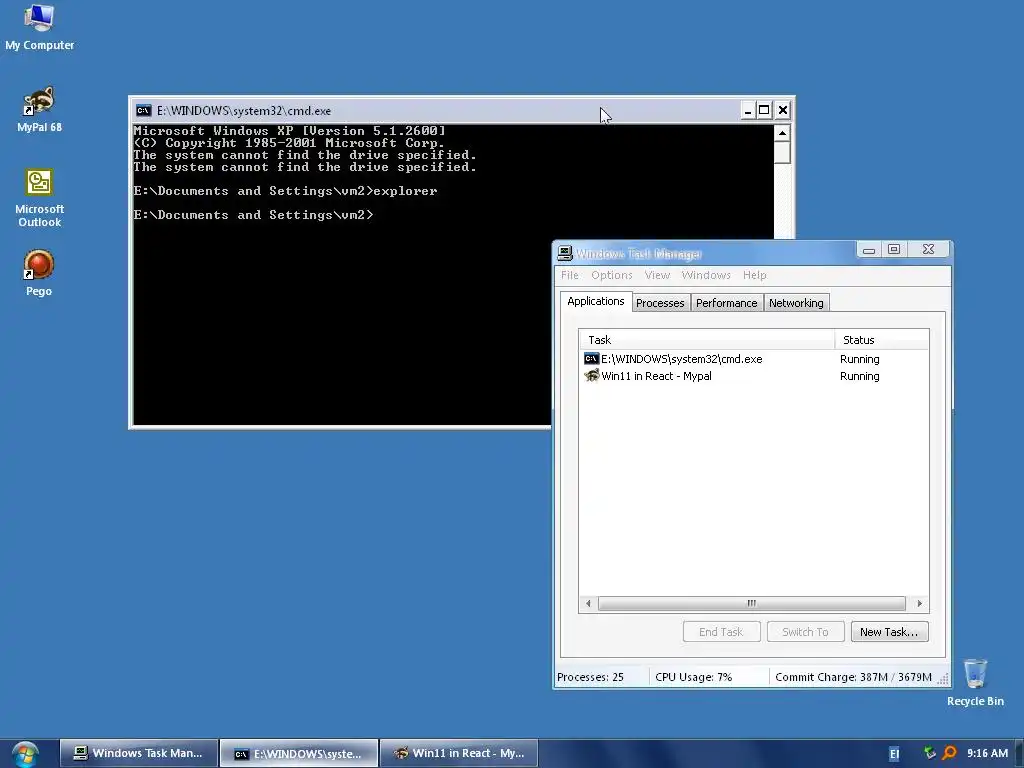
Task: Switch to the Networking tab
Action: (796, 303)
